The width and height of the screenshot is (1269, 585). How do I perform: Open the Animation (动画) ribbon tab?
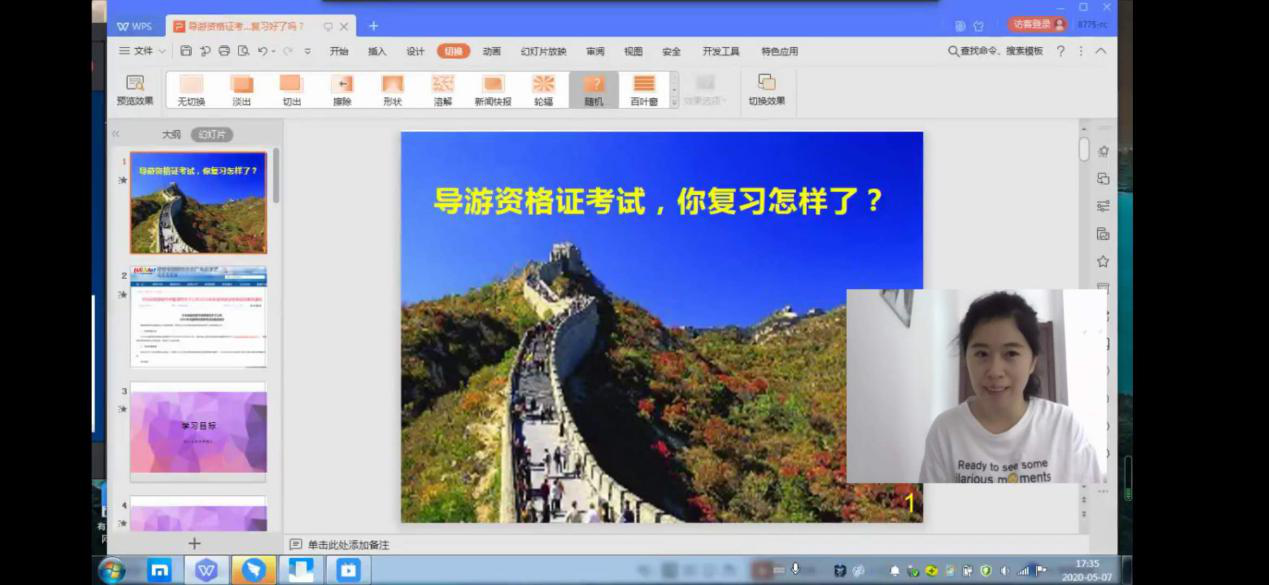coord(491,51)
